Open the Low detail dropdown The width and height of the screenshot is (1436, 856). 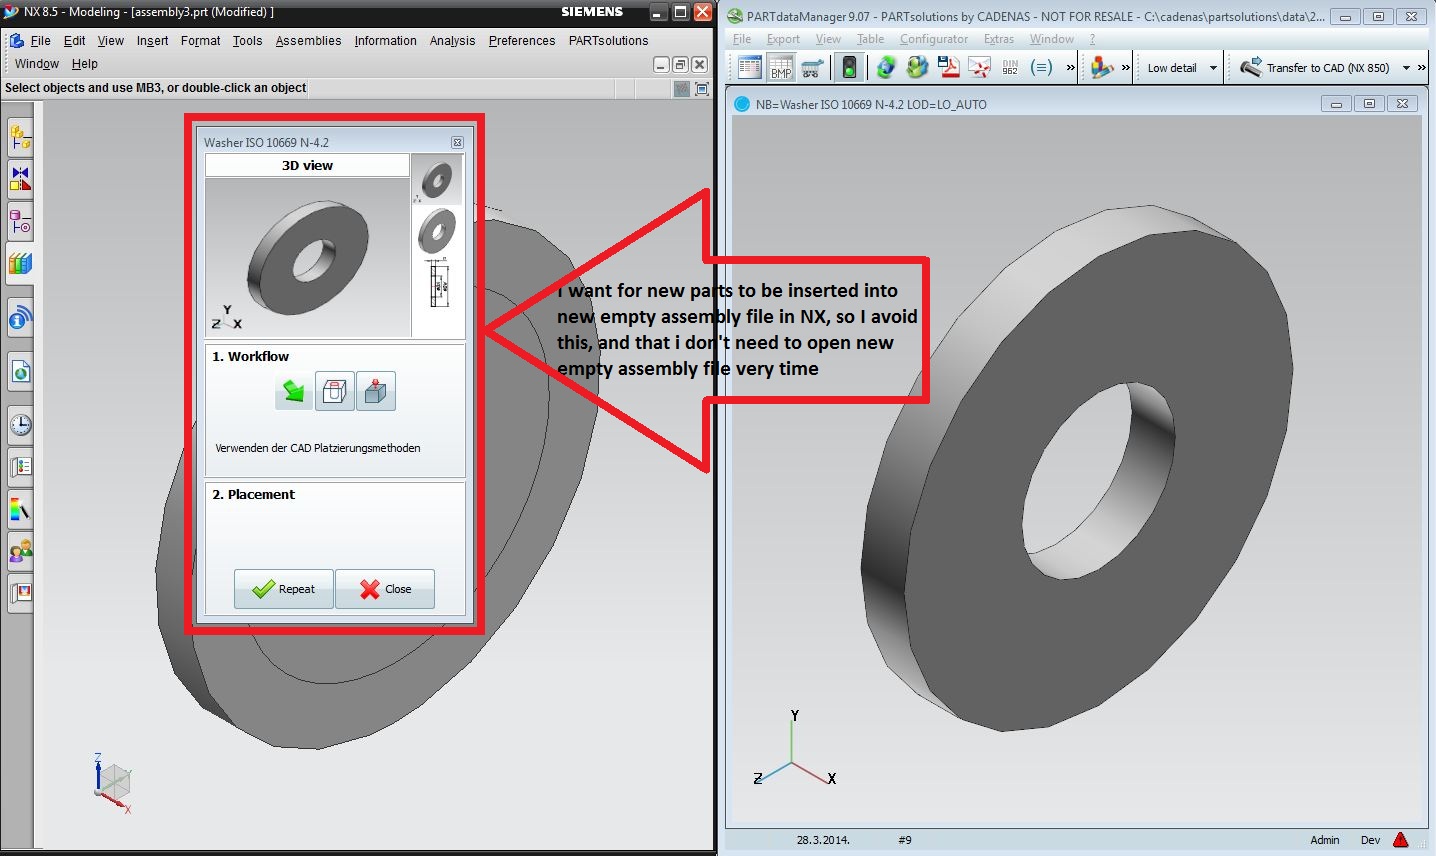[x=1182, y=68]
